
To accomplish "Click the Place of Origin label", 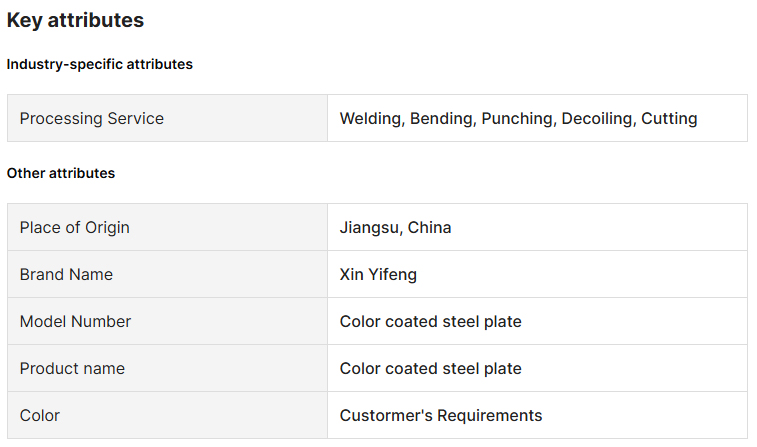I will pos(75,227).
